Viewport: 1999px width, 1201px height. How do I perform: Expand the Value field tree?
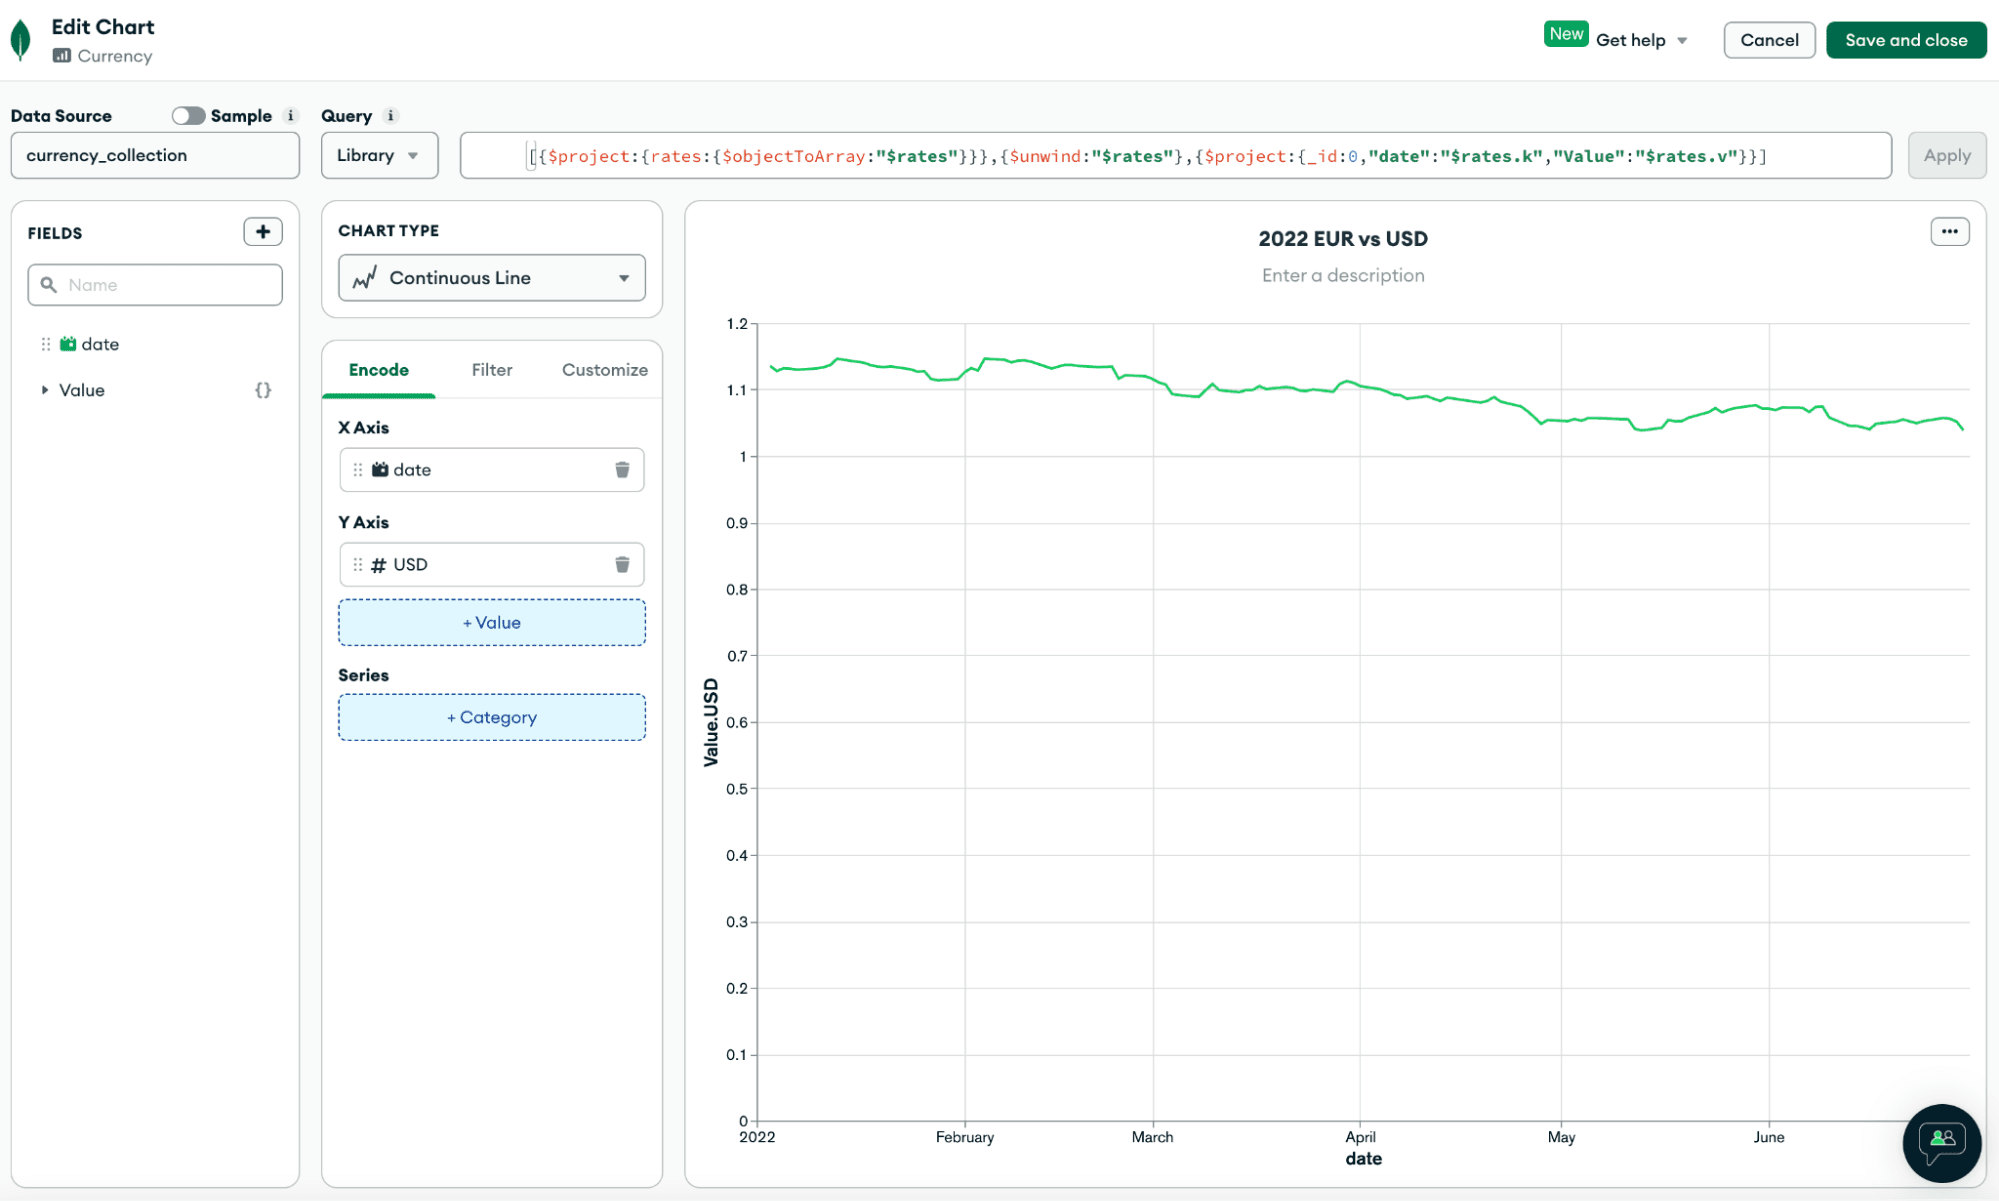tap(44, 390)
